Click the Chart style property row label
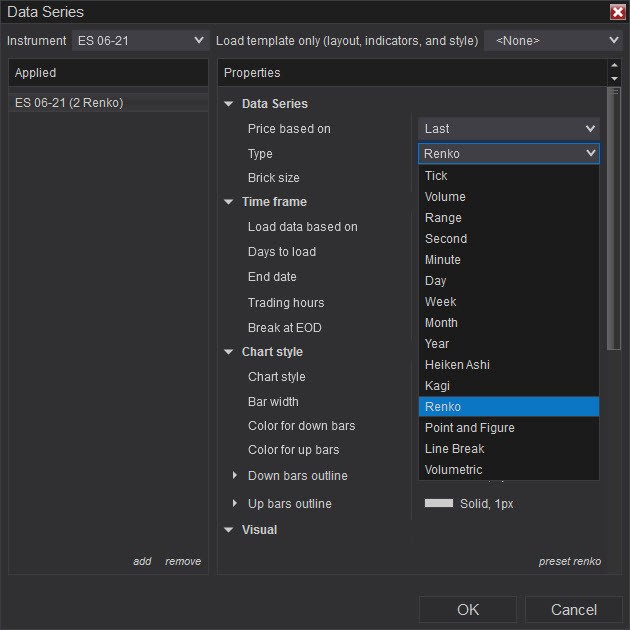 pos(276,377)
